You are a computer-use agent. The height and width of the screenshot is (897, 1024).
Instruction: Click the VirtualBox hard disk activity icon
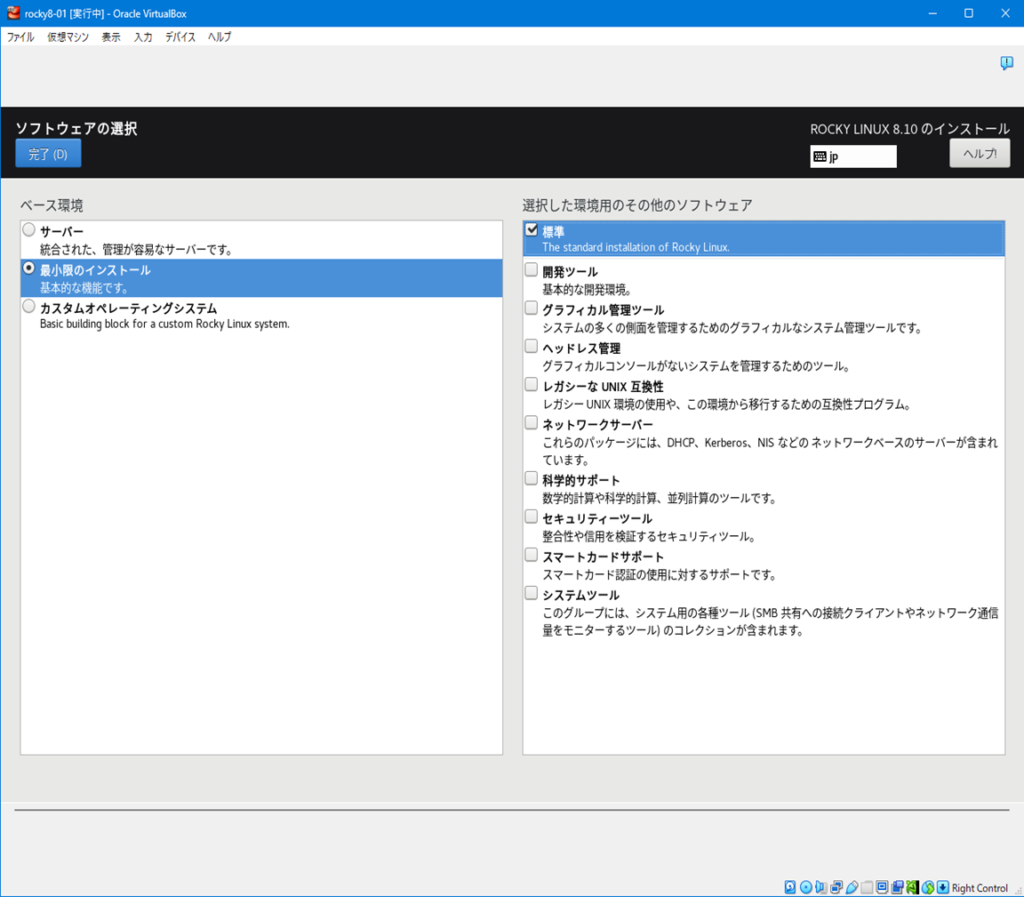click(x=790, y=887)
